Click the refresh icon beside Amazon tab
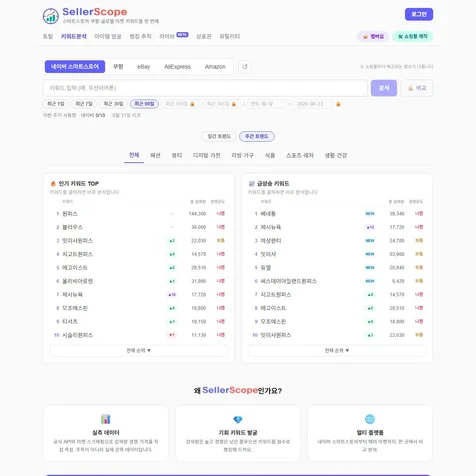 [245, 67]
